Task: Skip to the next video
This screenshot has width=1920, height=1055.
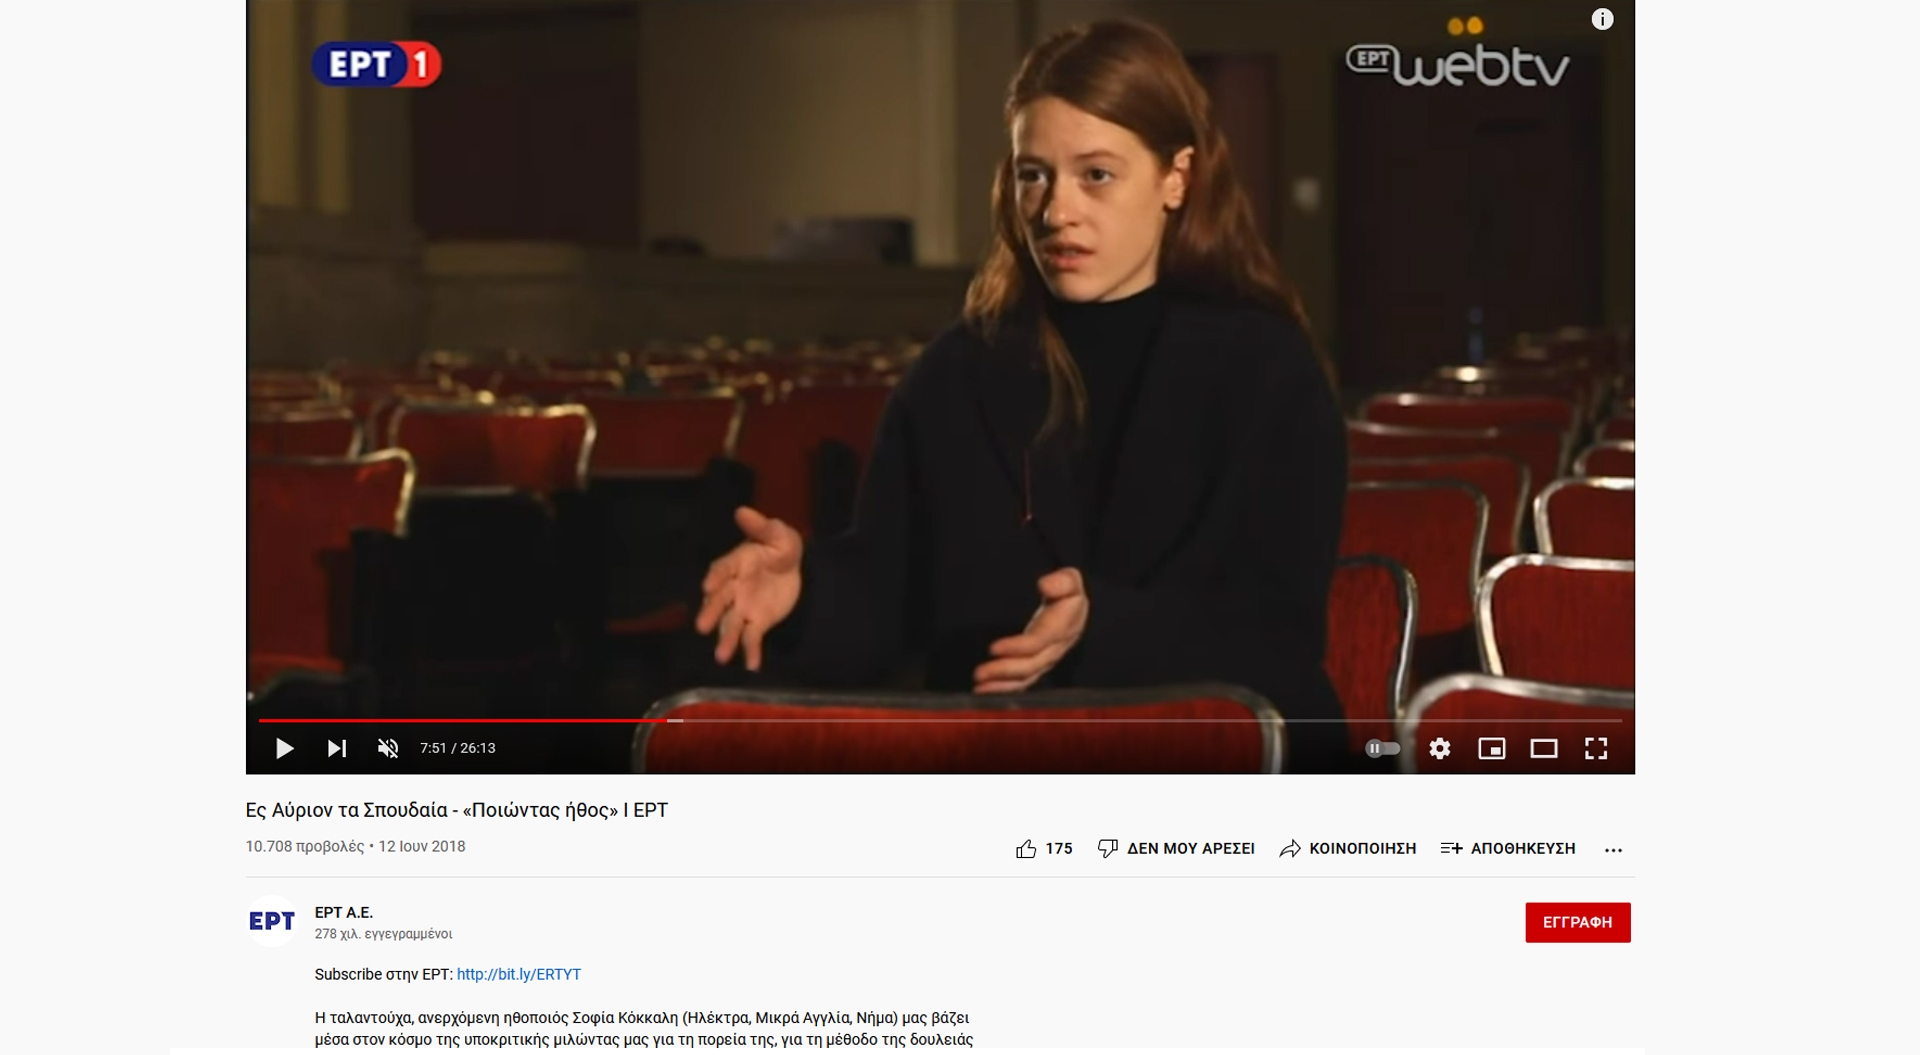Action: click(337, 748)
